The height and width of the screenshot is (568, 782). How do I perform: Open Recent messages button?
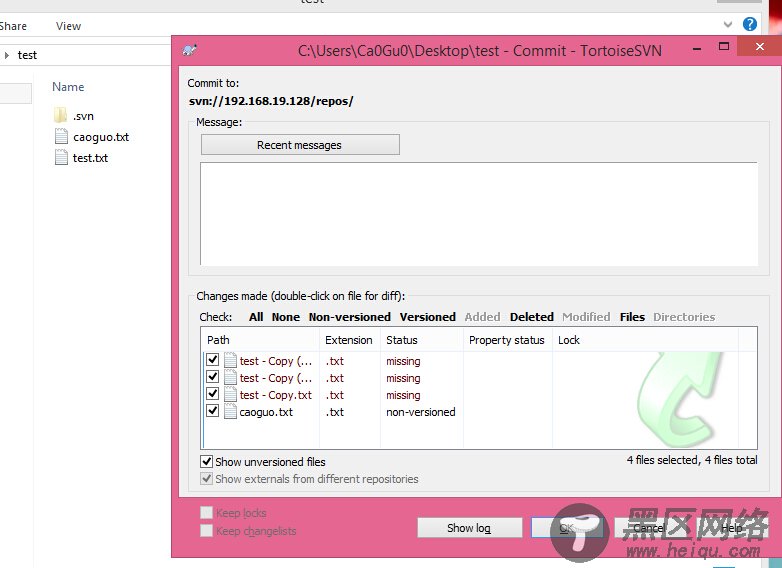point(300,145)
